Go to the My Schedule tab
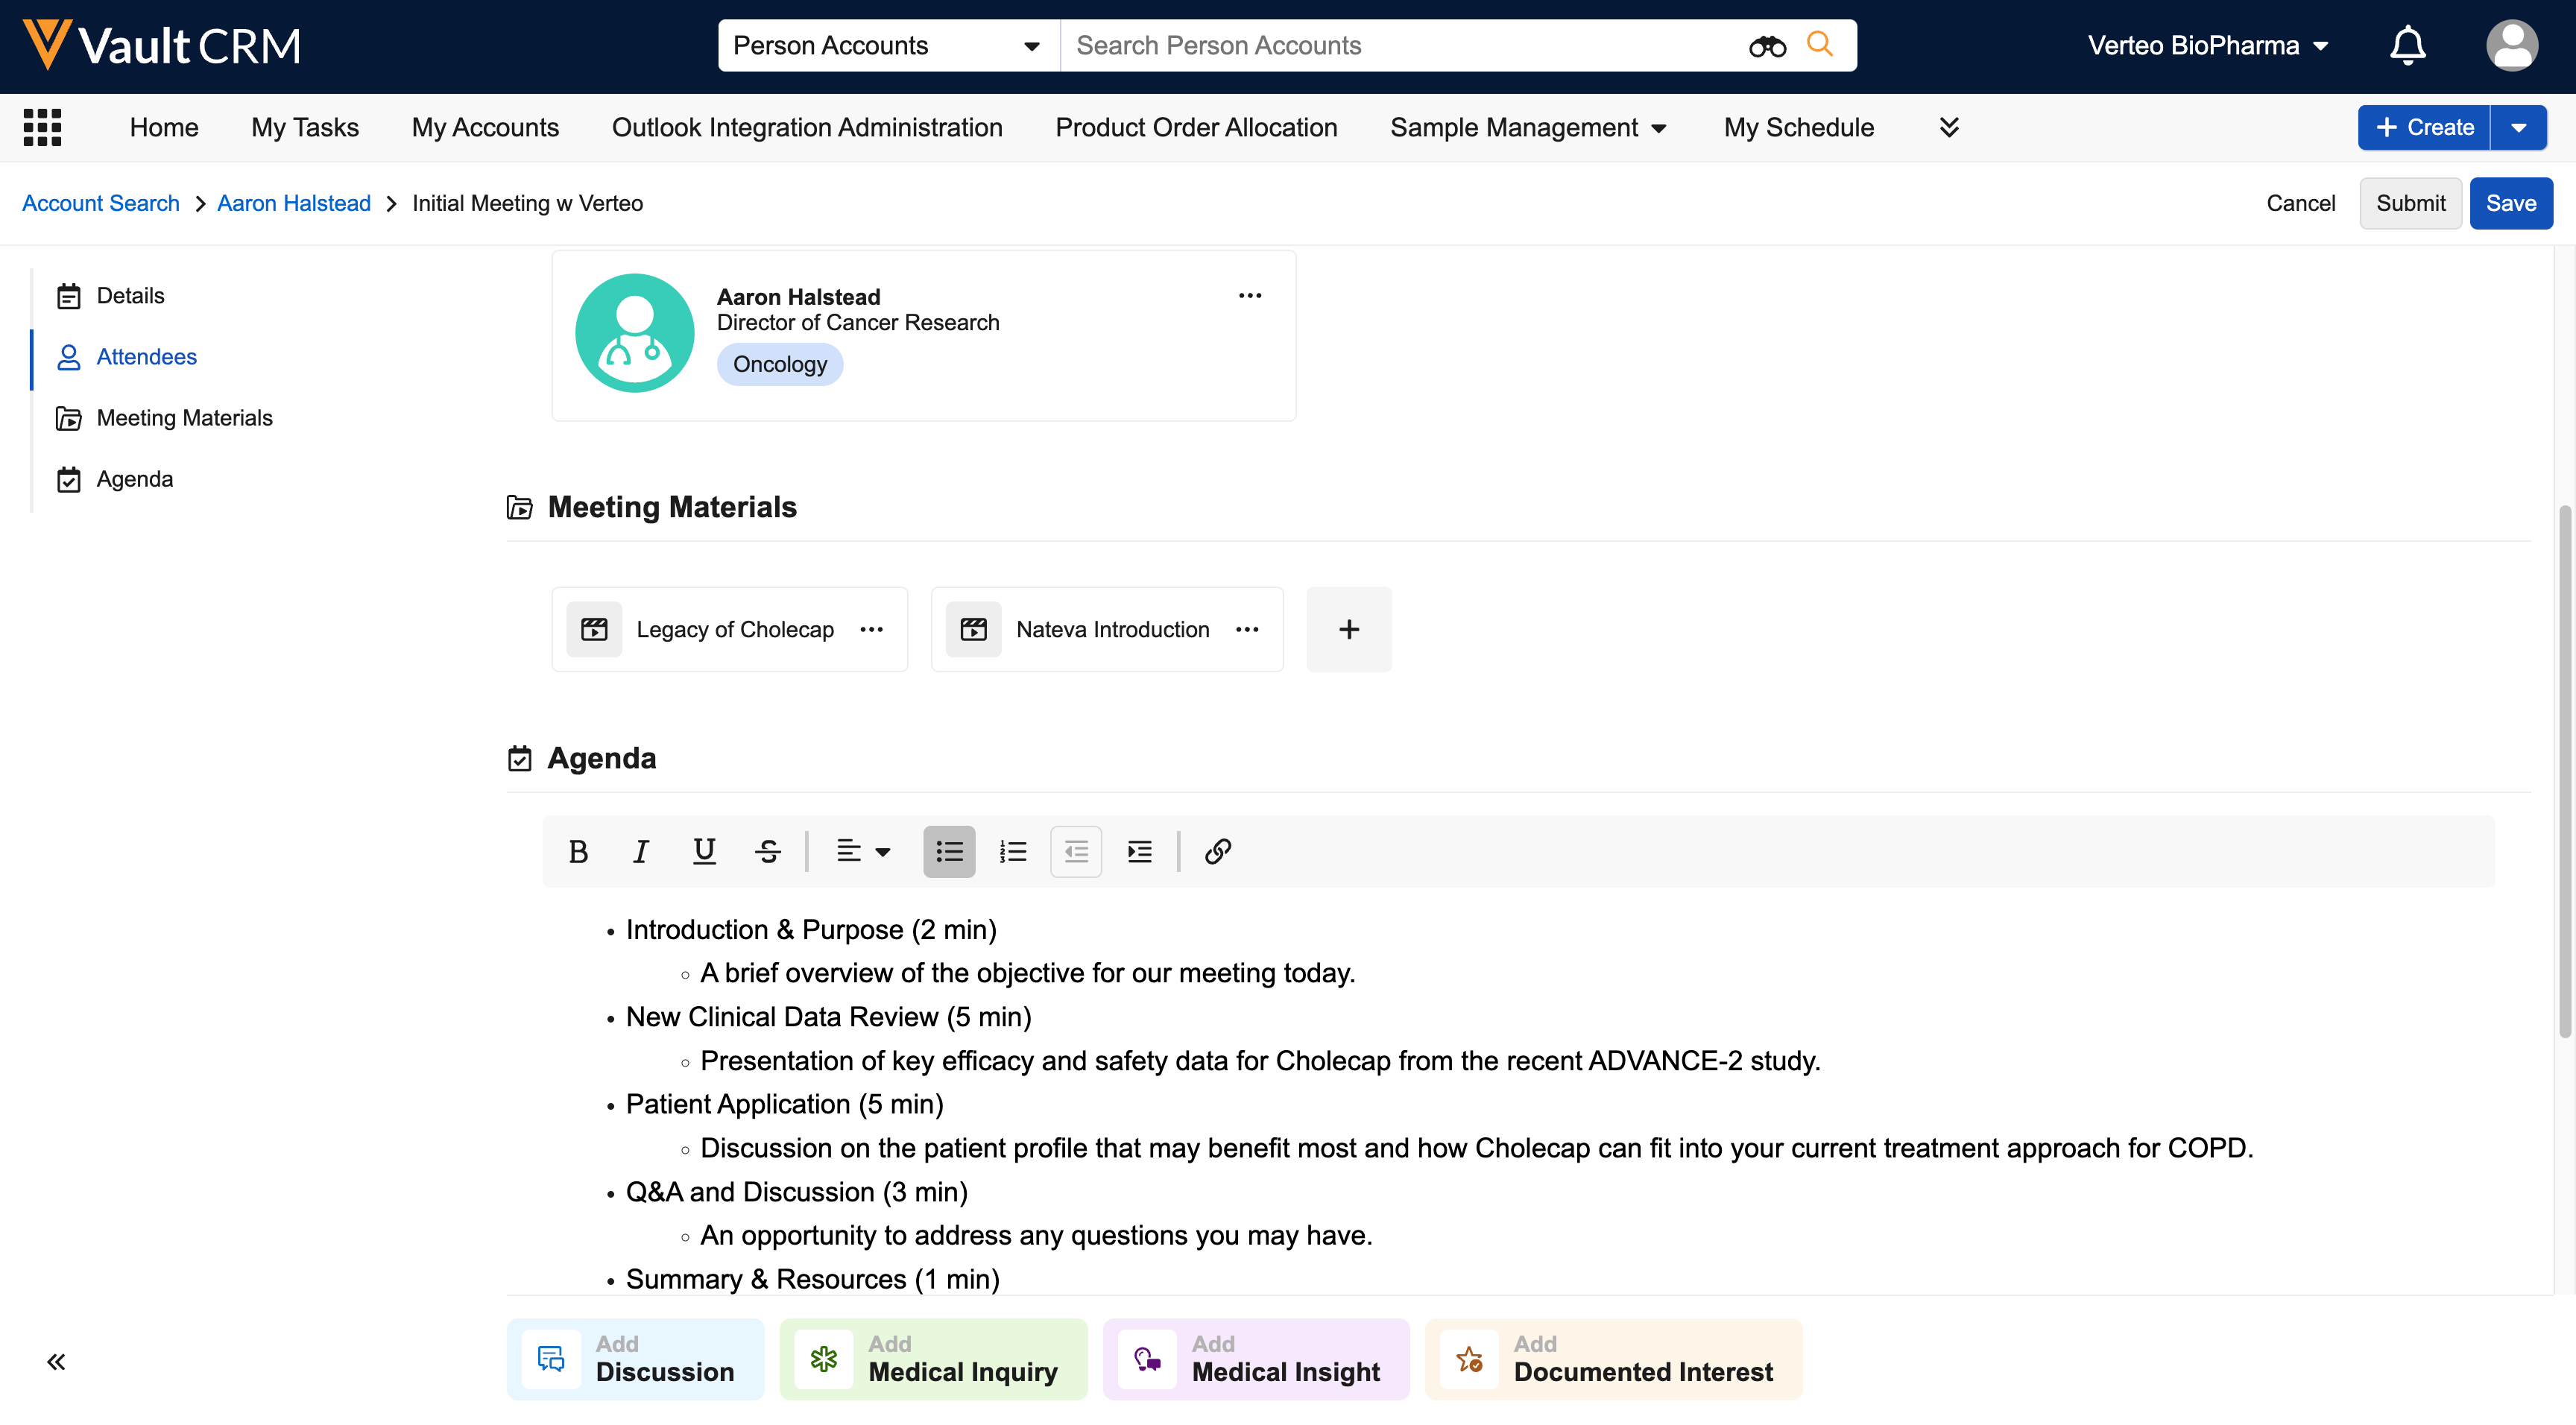Viewport: 2576px width, 1425px height. coord(1798,128)
